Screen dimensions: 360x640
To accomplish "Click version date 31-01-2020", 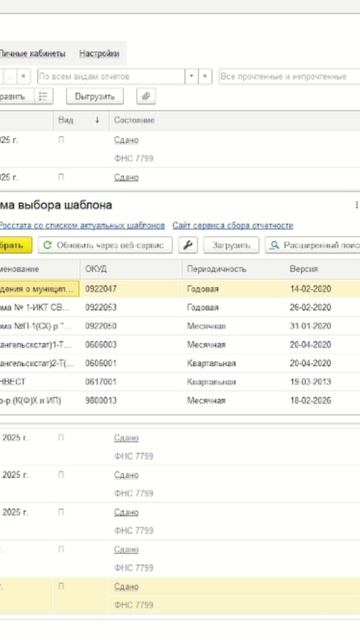I will [x=310, y=326].
